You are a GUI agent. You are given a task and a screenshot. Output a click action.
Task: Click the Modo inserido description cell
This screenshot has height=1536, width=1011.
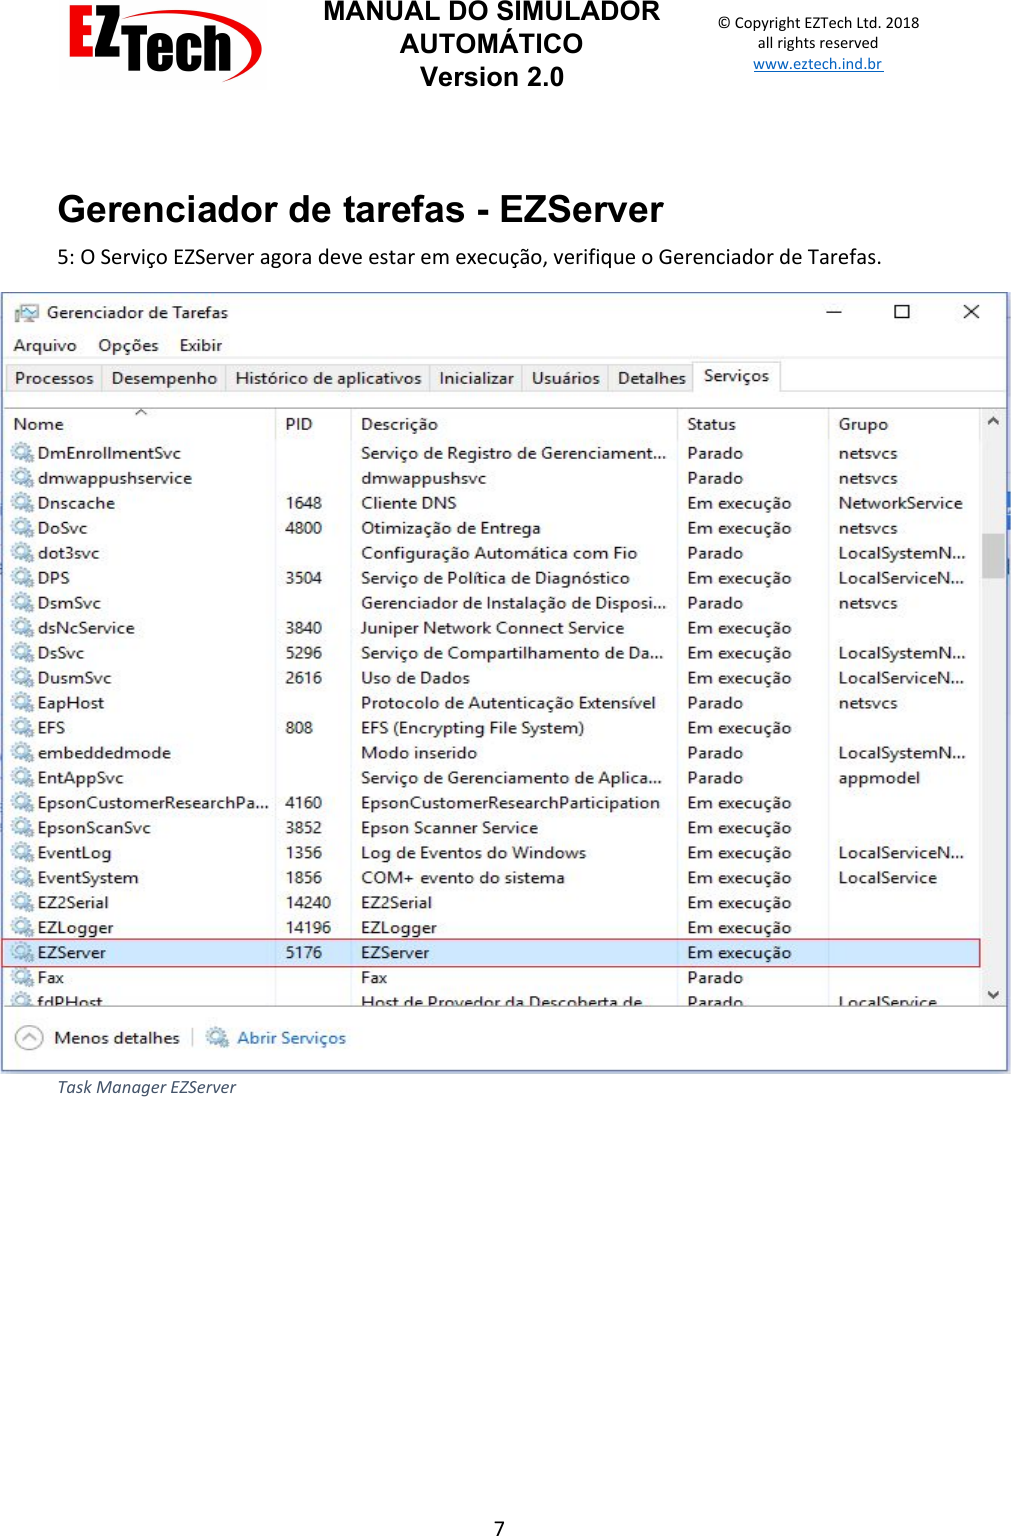pos(419,753)
